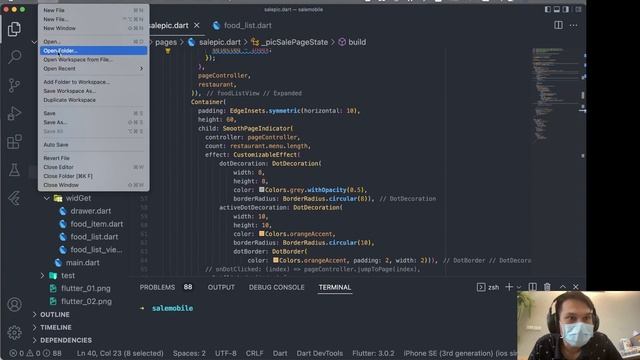Click UTF-8 encoding status item
This screenshot has height=360, width=640.
[226, 353]
